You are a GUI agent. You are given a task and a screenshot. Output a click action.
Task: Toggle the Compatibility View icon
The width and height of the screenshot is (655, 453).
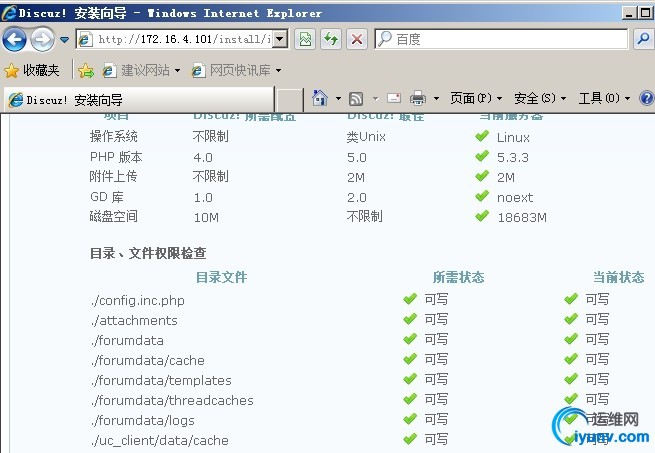point(305,39)
